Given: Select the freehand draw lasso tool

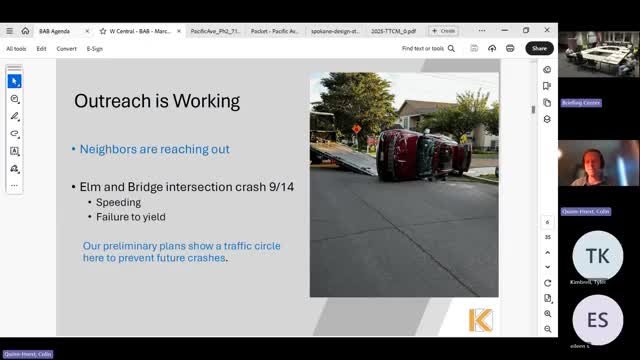Looking at the screenshot, I should (15, 134).
